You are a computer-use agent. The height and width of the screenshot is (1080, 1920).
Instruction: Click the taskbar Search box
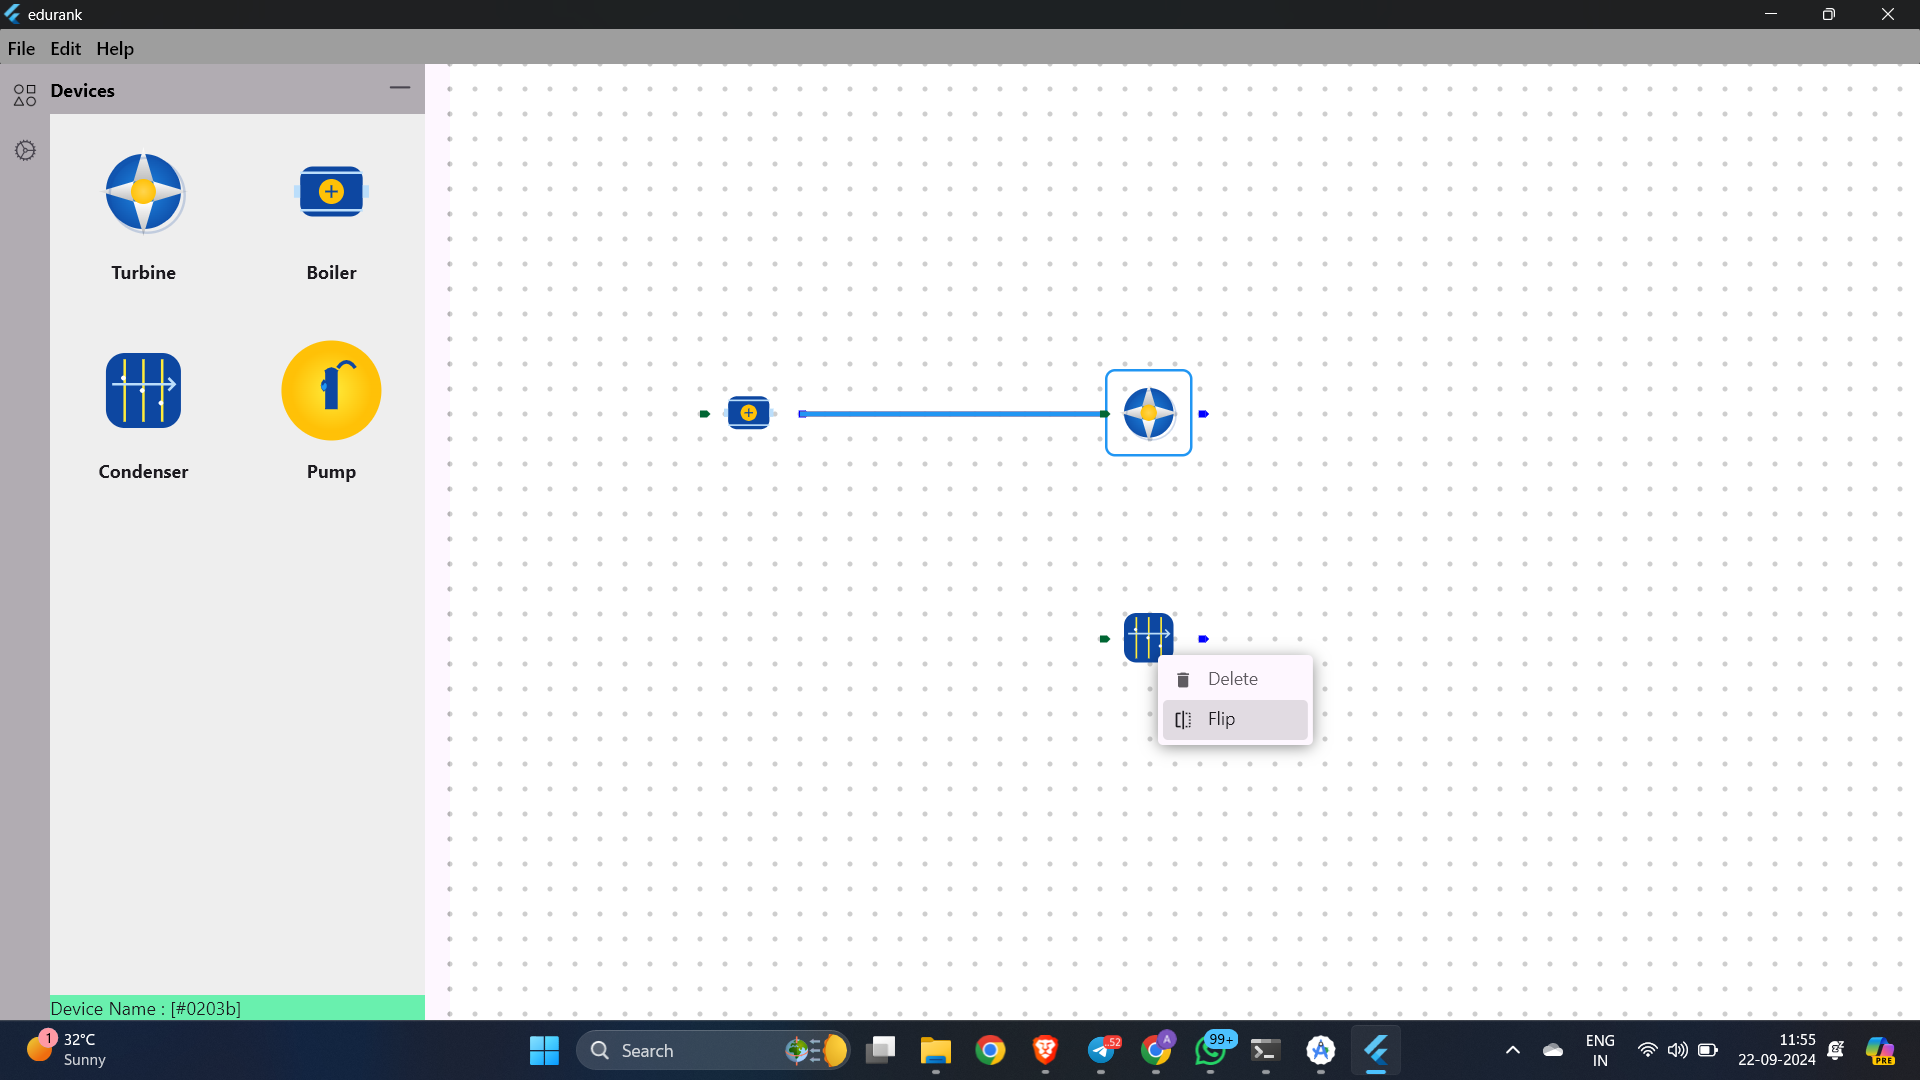(713, 1051)
